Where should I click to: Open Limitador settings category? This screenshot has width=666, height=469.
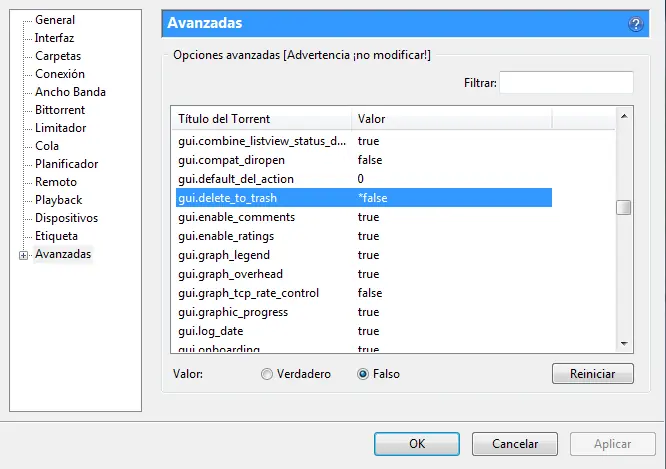click(x=61, y=128)
